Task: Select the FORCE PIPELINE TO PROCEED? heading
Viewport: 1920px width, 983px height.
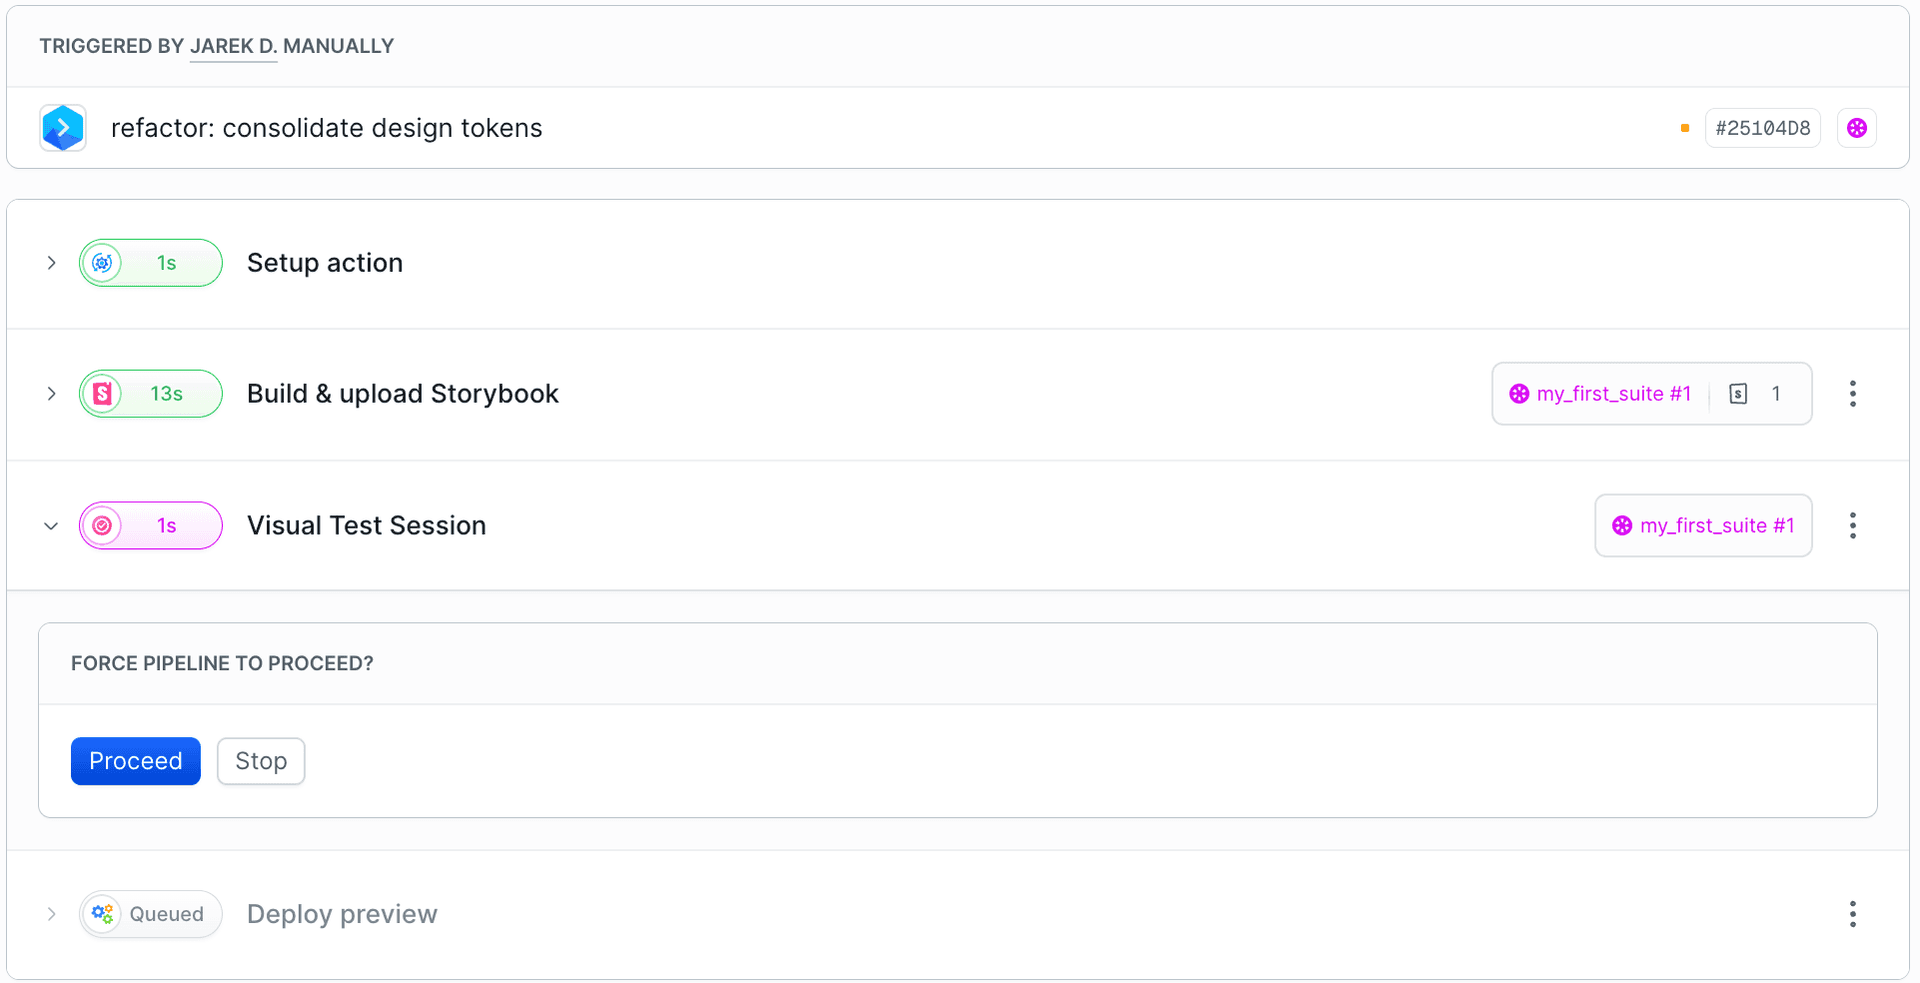Action: click(x=222, y=664)
